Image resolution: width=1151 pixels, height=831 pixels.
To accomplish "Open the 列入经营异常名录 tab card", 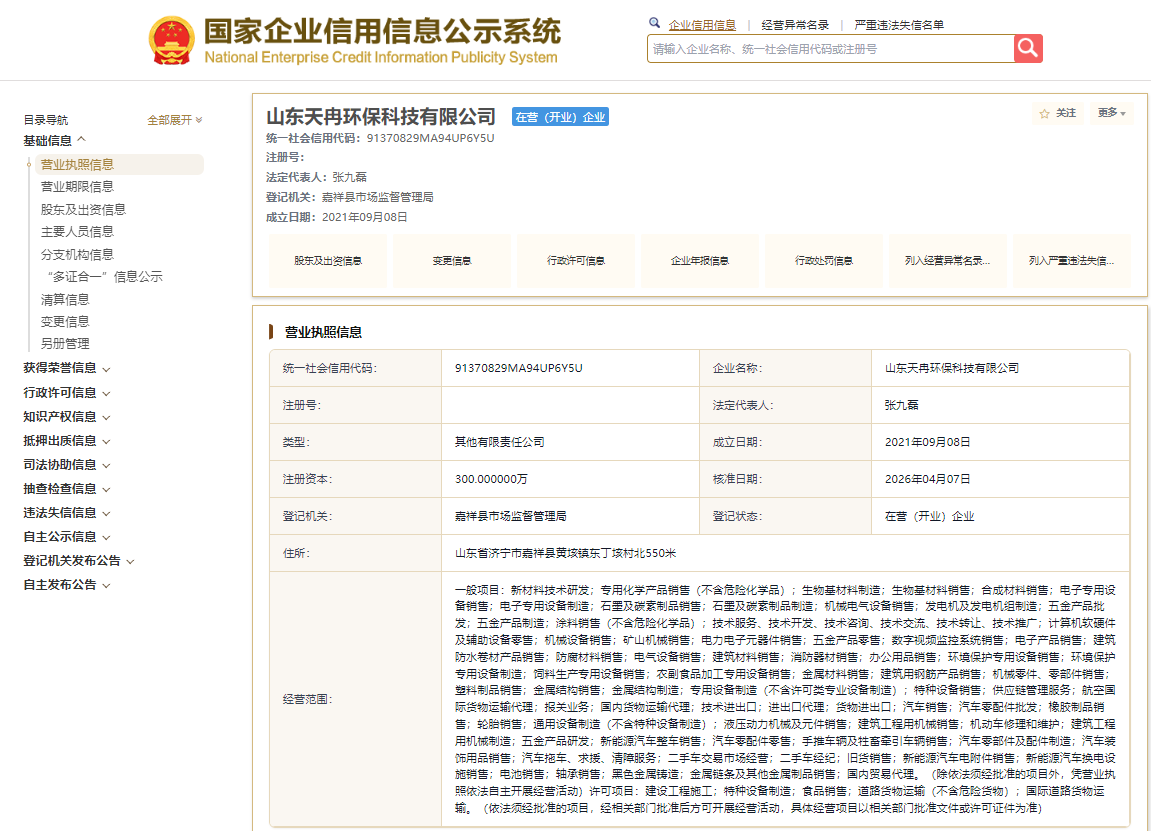I will coord(948,261).
